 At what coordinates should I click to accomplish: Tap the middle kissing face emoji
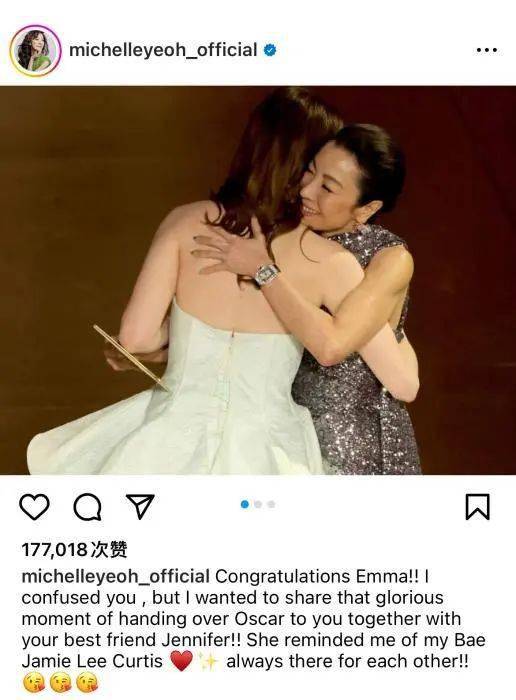click(x=60, y=683)
